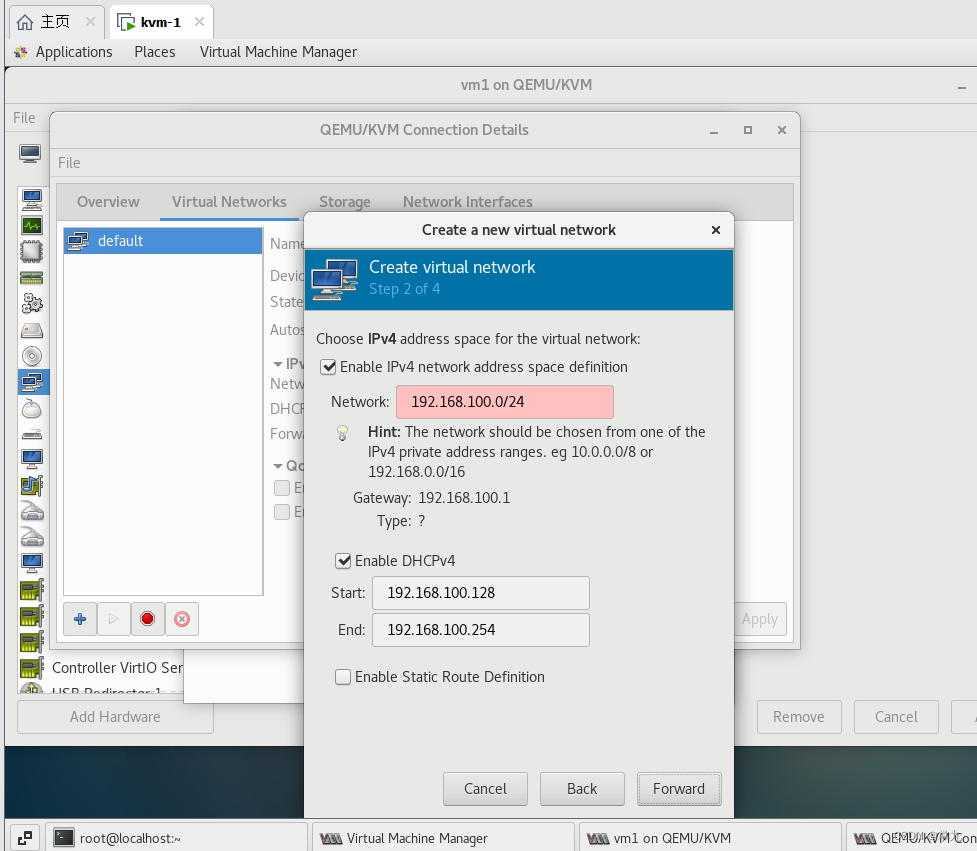Open root@localhost terminal from taskbar
This screenshot has width=977, height=851.
coord(177,838)
